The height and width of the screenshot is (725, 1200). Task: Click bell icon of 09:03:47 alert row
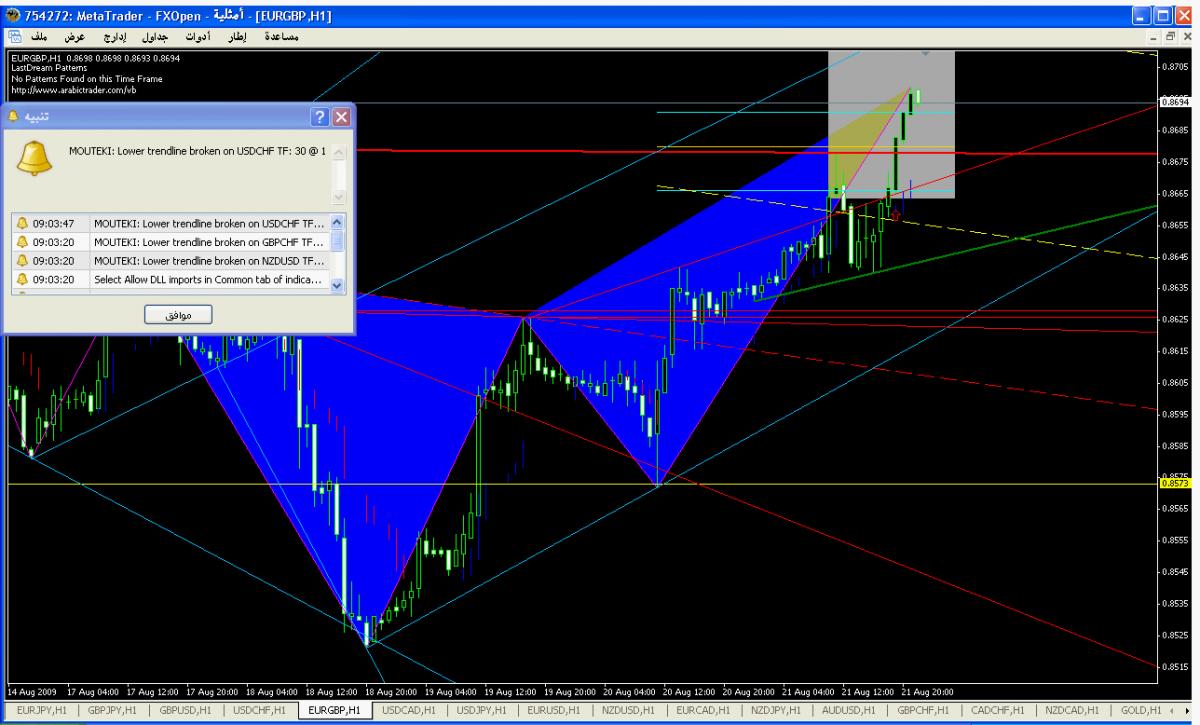22,223
